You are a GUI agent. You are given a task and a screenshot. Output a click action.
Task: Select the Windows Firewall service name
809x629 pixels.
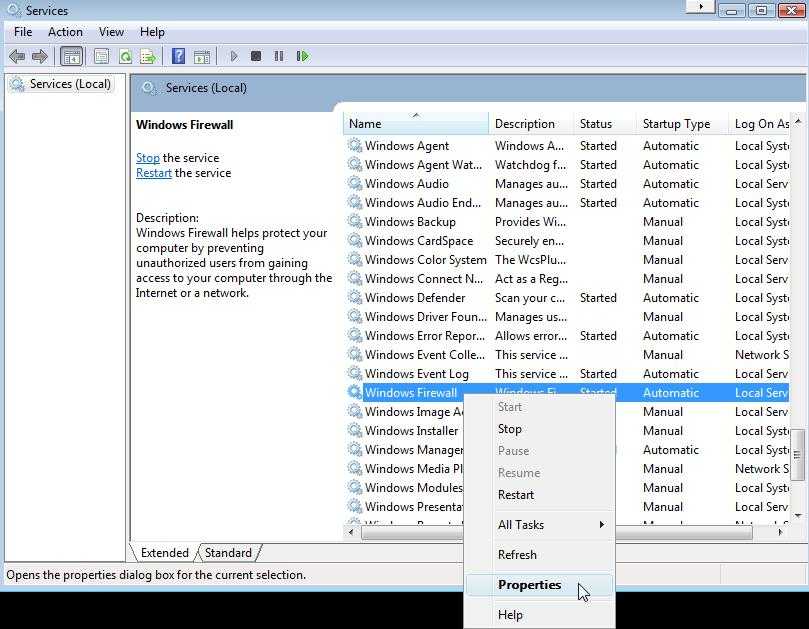pos(411,393)
